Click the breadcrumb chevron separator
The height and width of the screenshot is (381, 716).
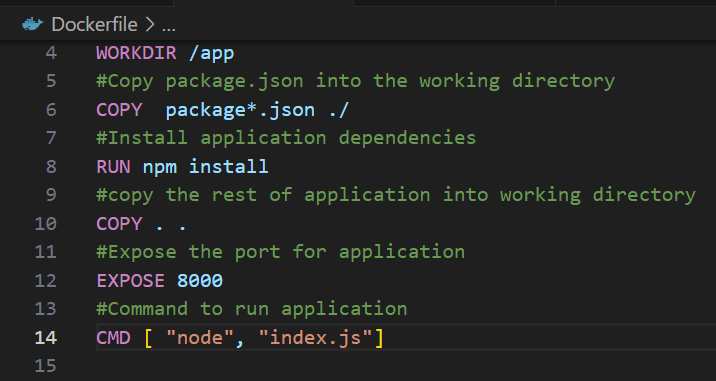pyautogui.click(x=150, y=25)
